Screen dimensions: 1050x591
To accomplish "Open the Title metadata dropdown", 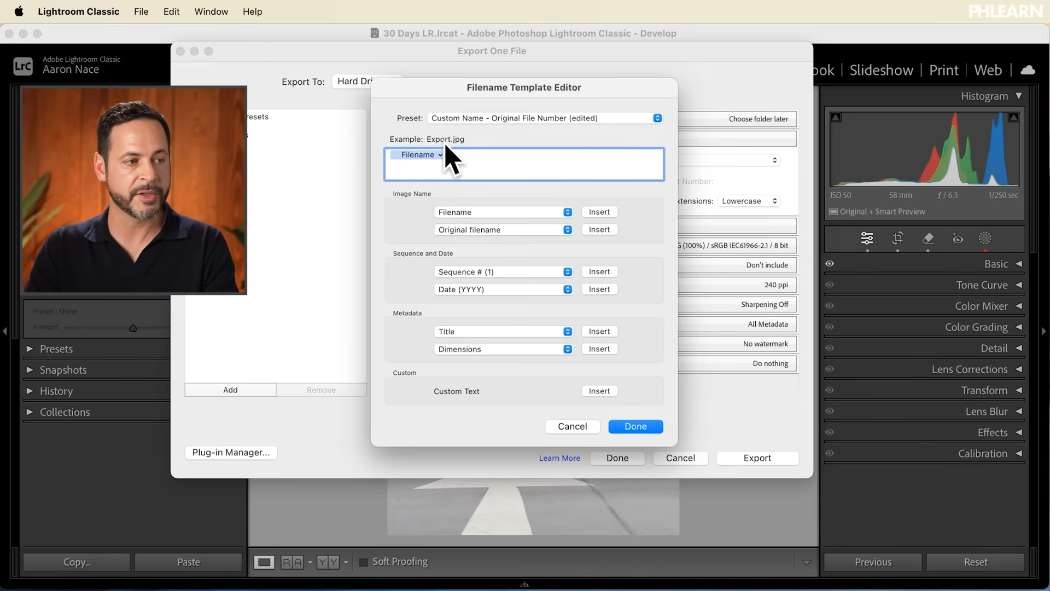I will point(502,331).
